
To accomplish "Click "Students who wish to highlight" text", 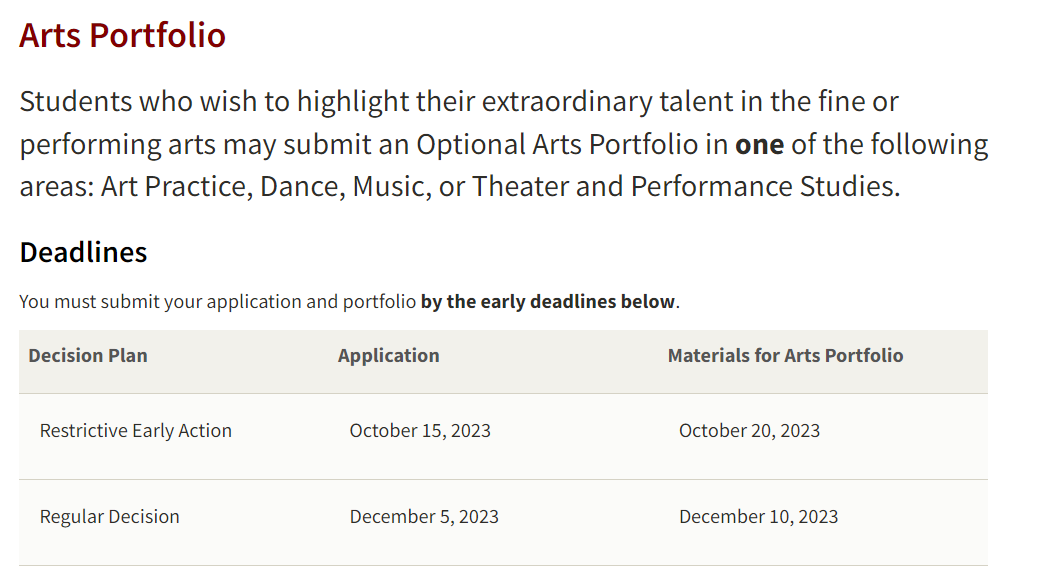I will [214, 102].
